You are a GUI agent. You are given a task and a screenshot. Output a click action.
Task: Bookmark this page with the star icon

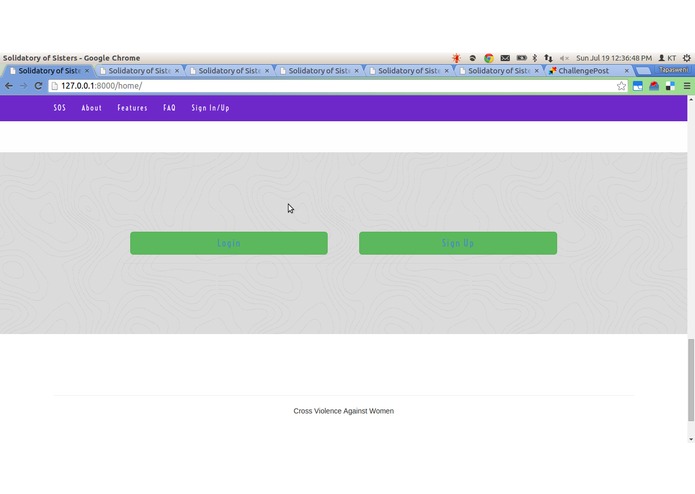[621, 86]
